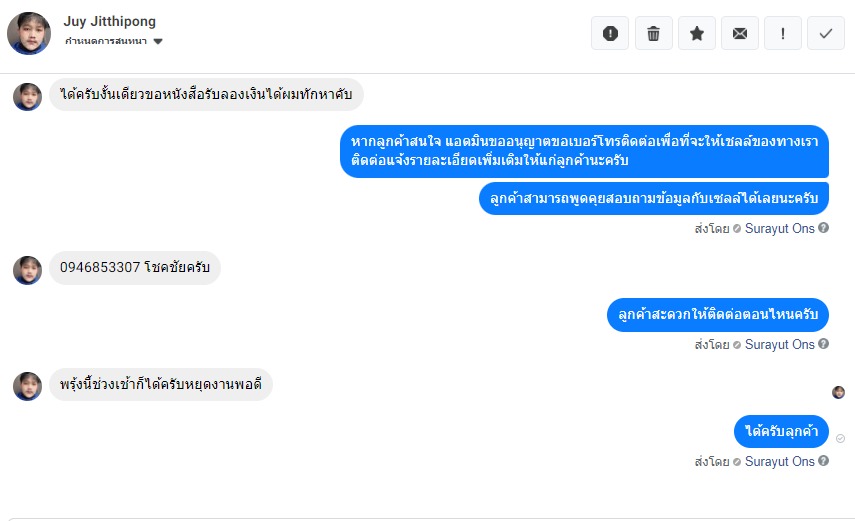Click the Surayut Ons link under ได้ครับลูกค้า
855x521 pixels.
point(780,462)
